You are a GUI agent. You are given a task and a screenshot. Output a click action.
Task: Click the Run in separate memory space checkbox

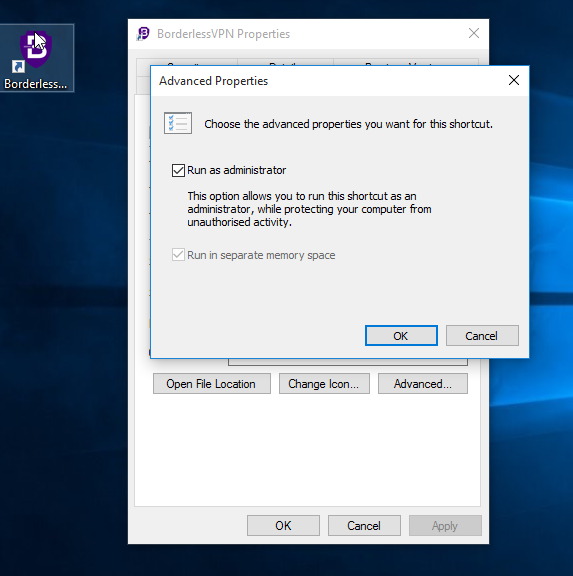pyautogui.click(x=178, y=255)
